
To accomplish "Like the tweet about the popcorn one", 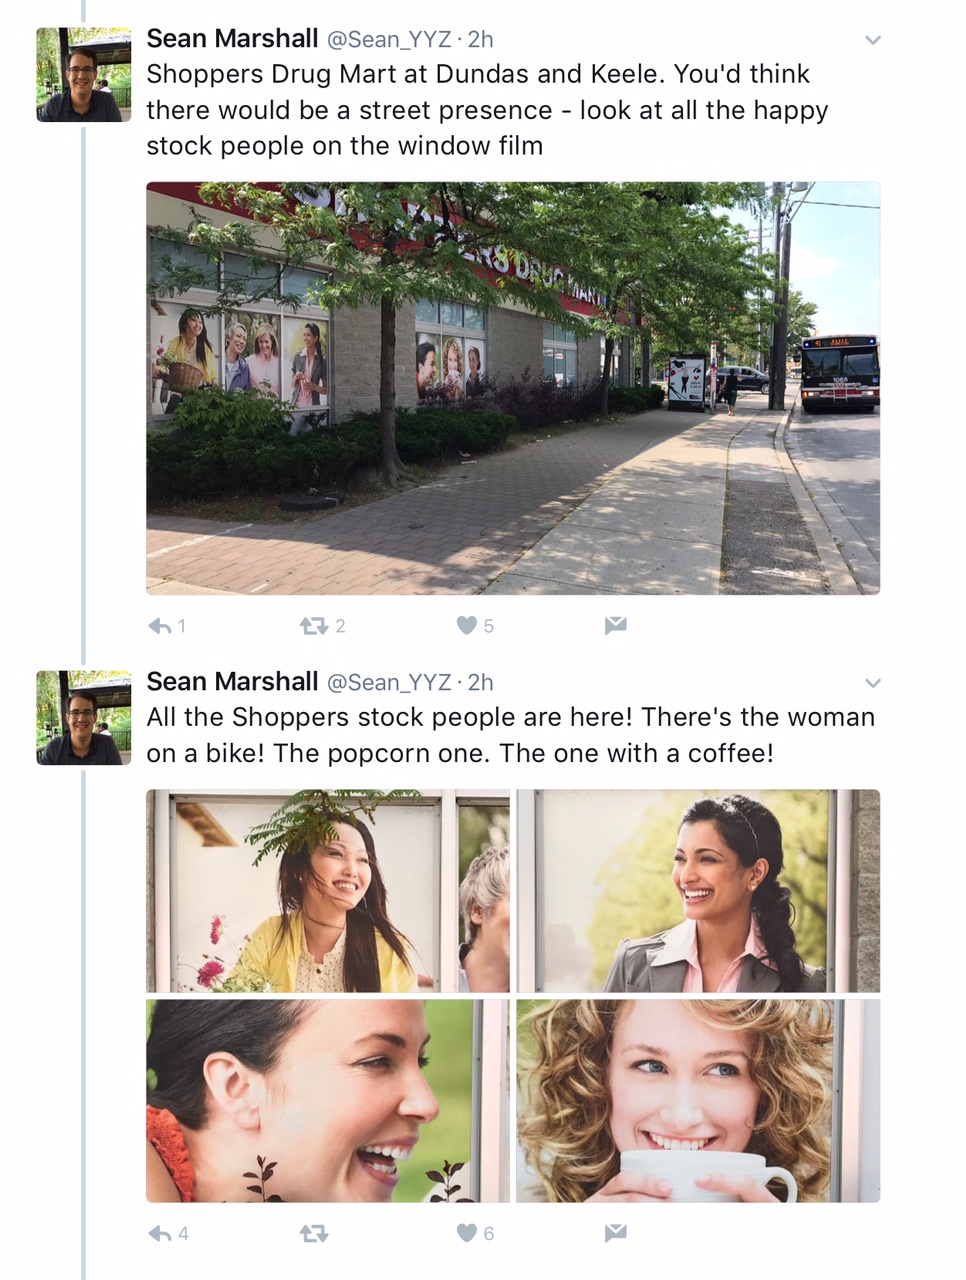I will [467, 1233].
